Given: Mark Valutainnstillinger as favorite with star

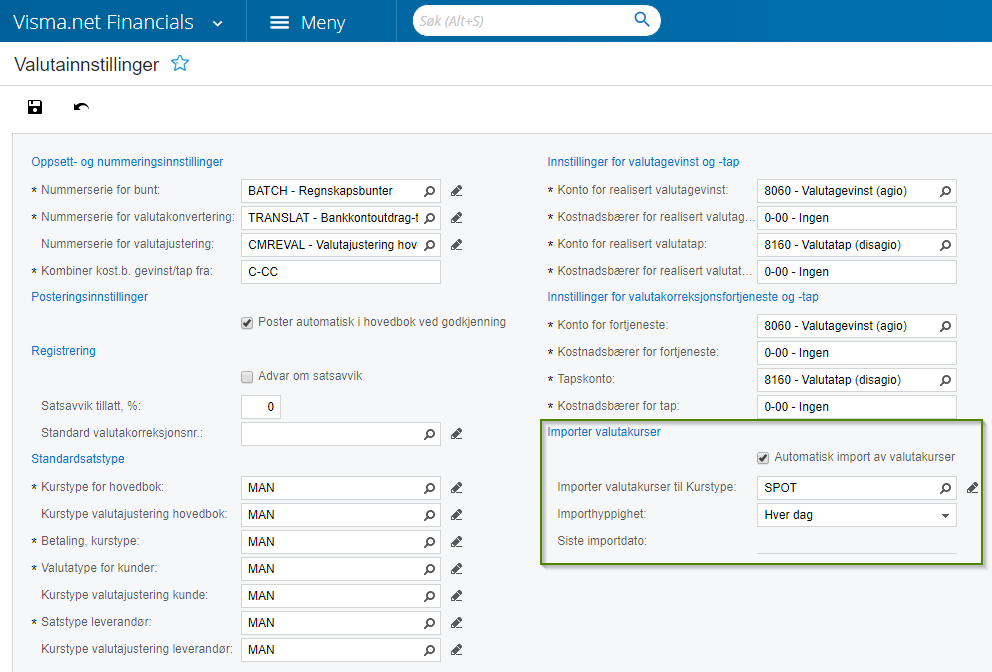Looking at the screenshot, I should pyautogui.click(x=180, y=64).
